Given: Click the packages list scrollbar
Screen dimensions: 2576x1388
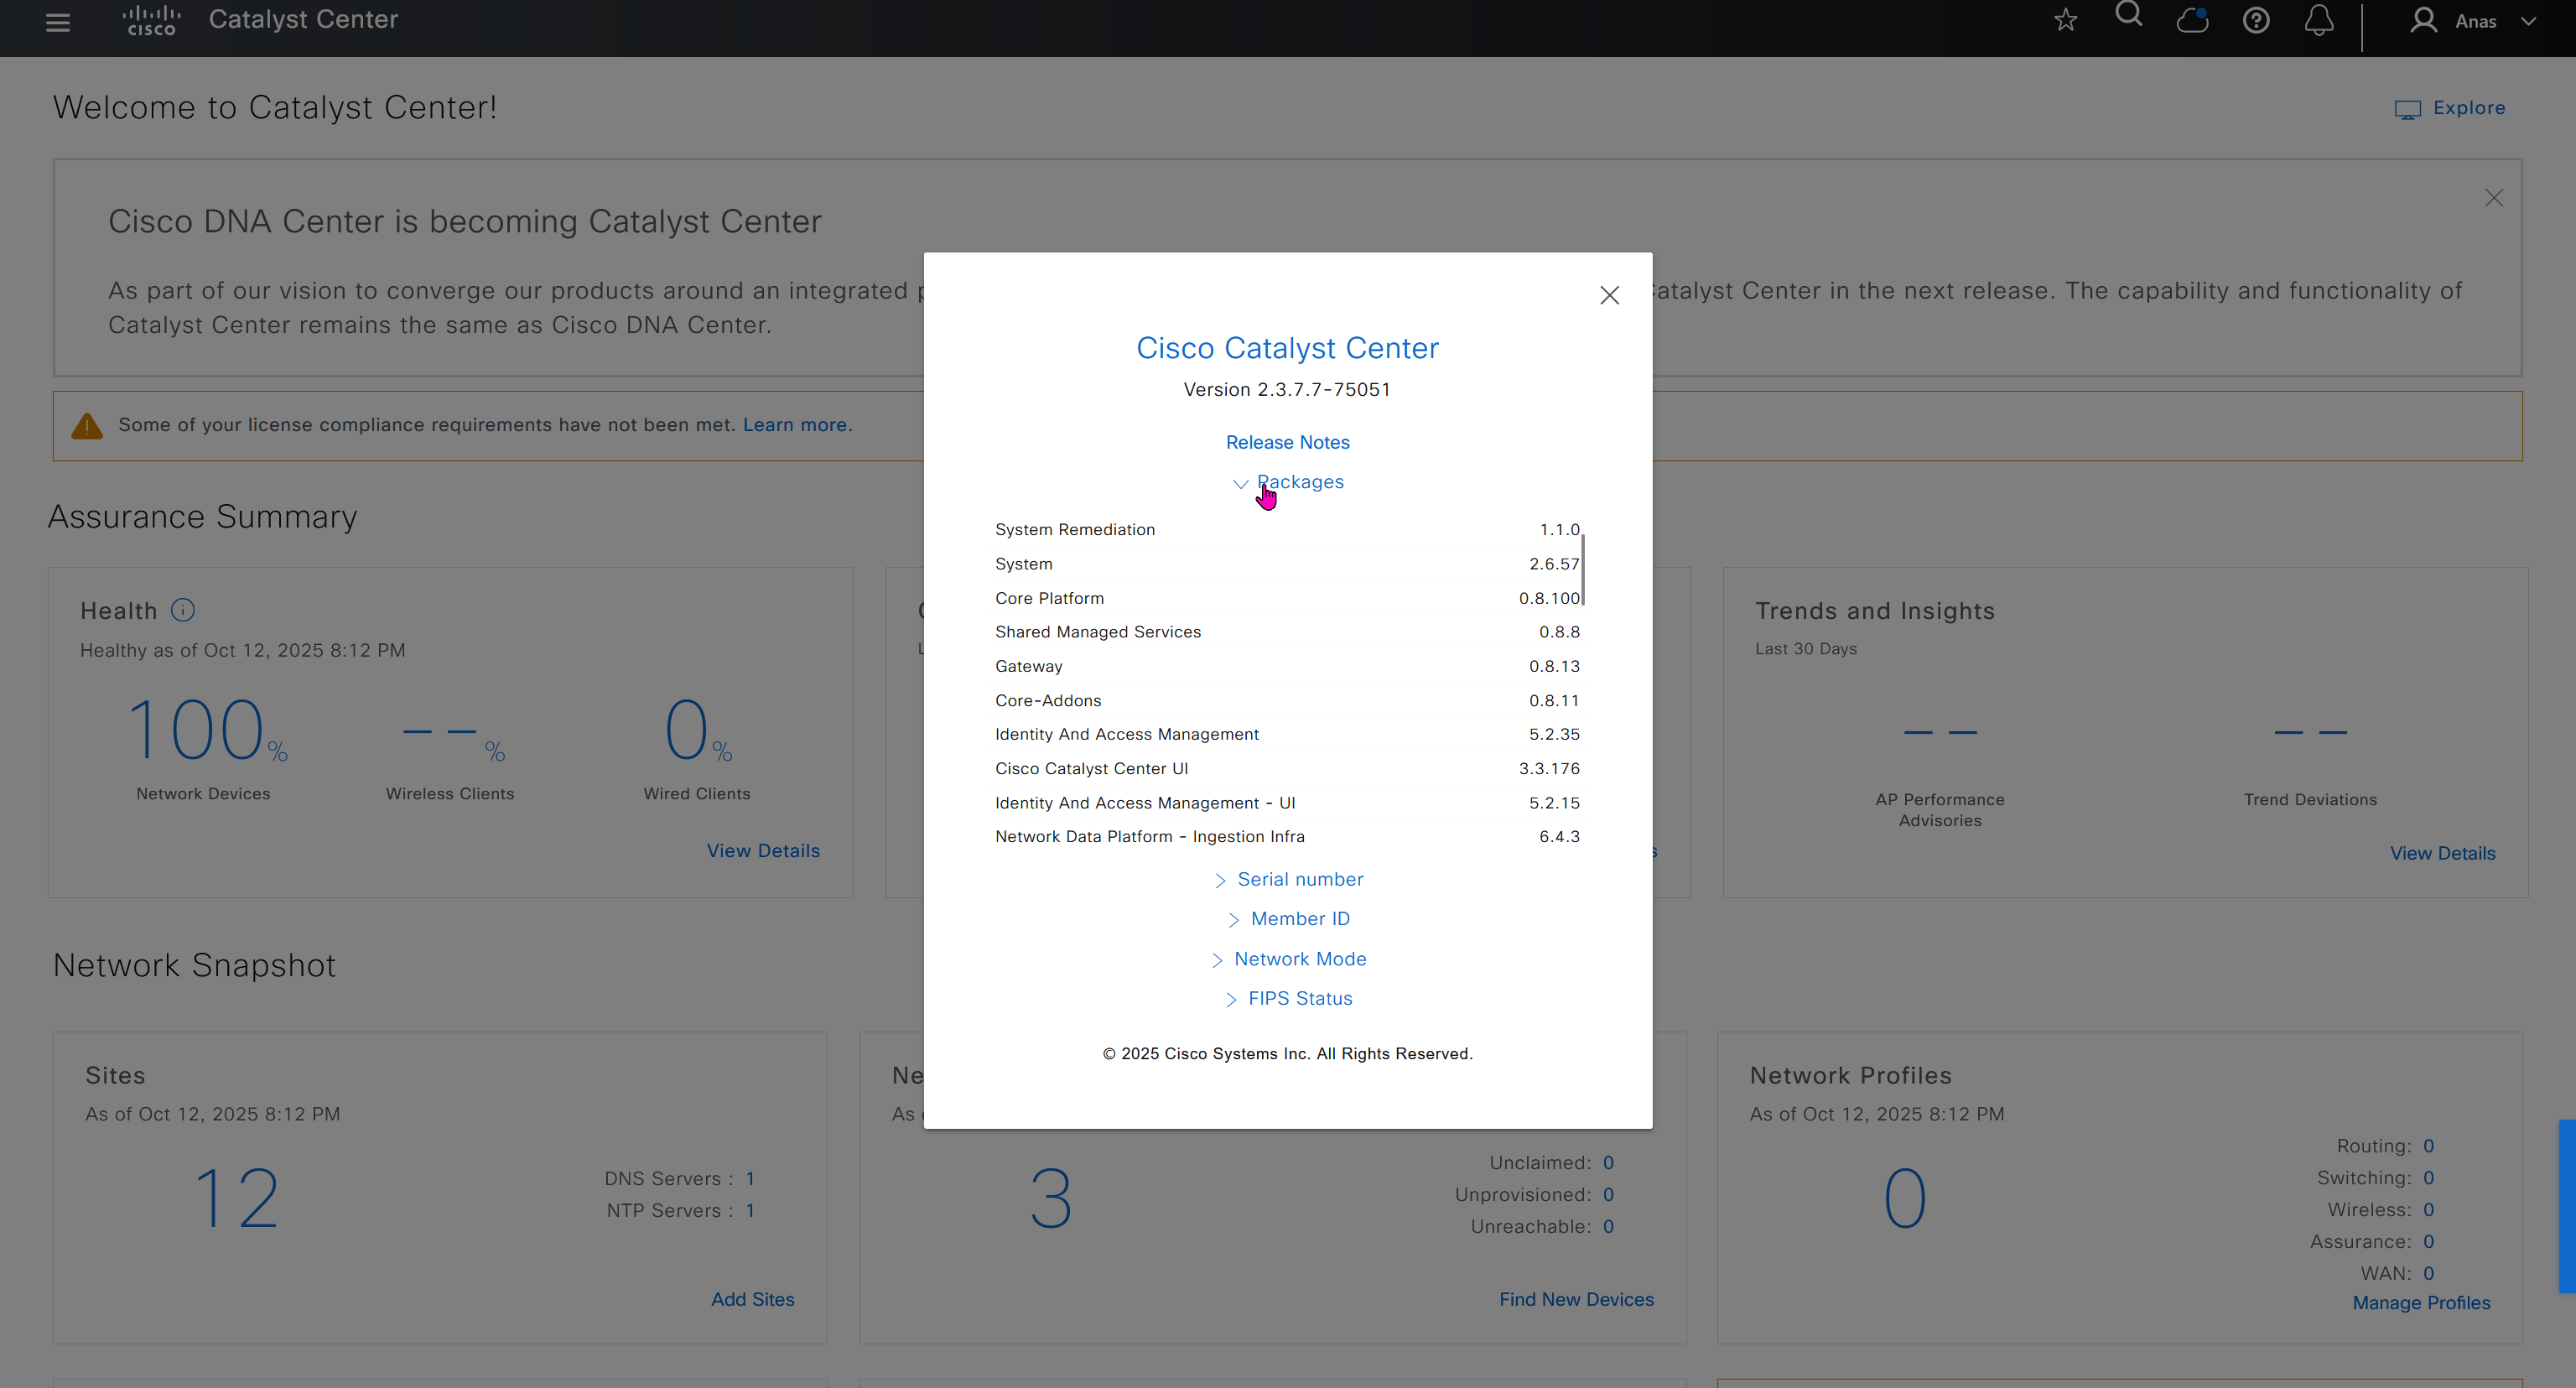Looking at the screenshot, I should pyautogui.click(x=1583, y=570).
